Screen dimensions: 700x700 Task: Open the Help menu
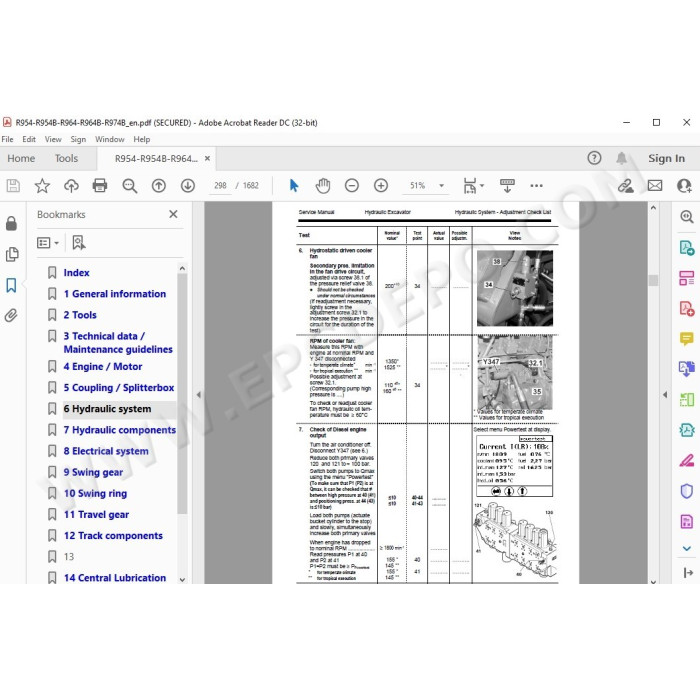tap(142, 139)
